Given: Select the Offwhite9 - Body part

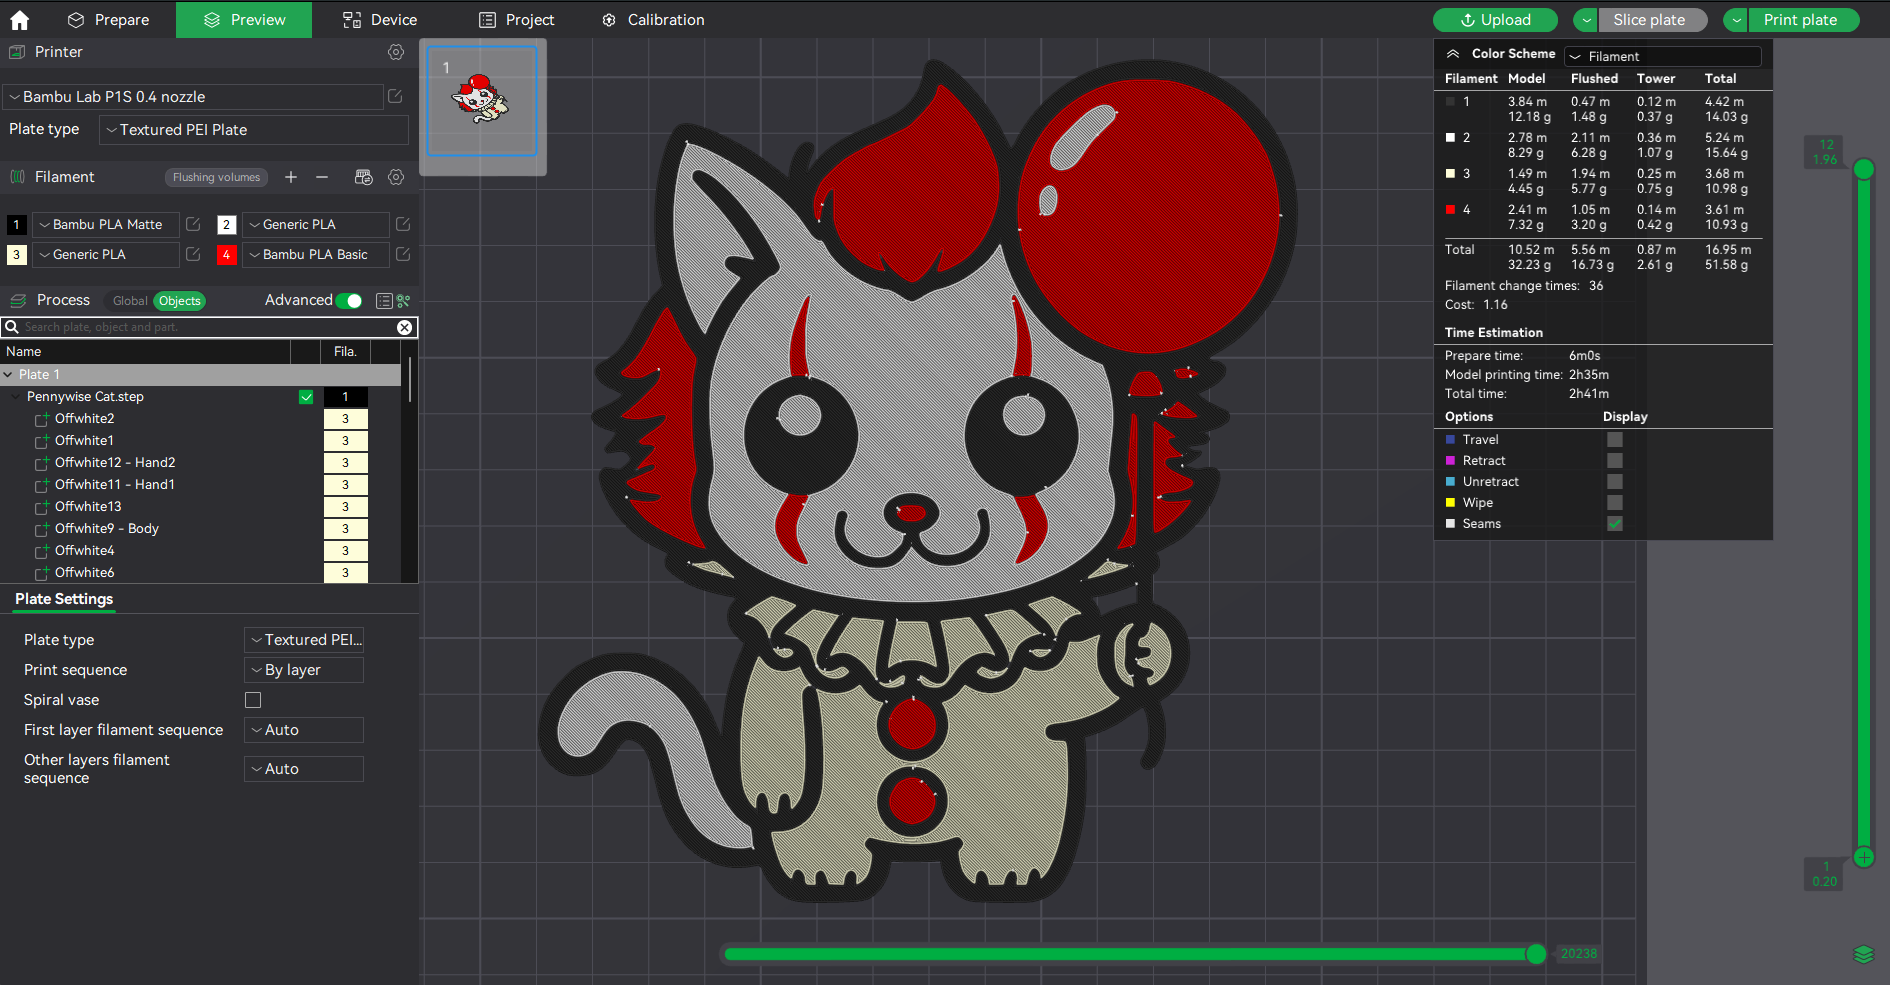Looking at the screenshot, I should 107,529.
